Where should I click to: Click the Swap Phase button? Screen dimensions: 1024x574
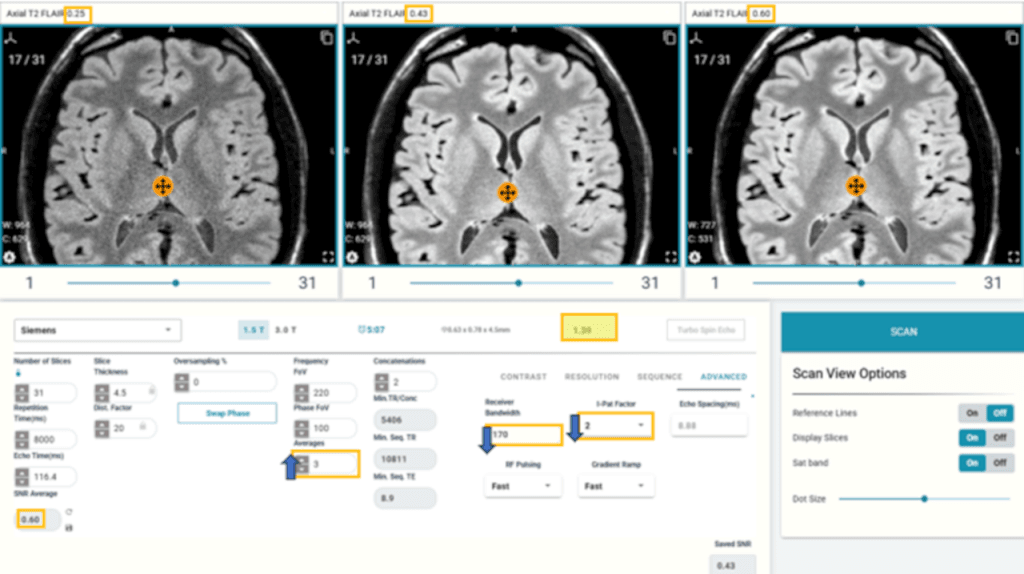pos(227,413)
